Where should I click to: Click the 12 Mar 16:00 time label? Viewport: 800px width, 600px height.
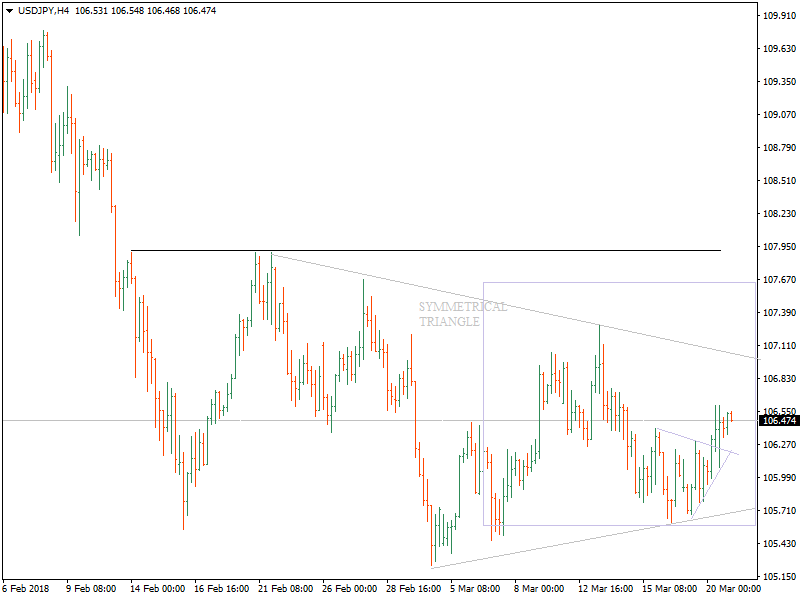606,589
